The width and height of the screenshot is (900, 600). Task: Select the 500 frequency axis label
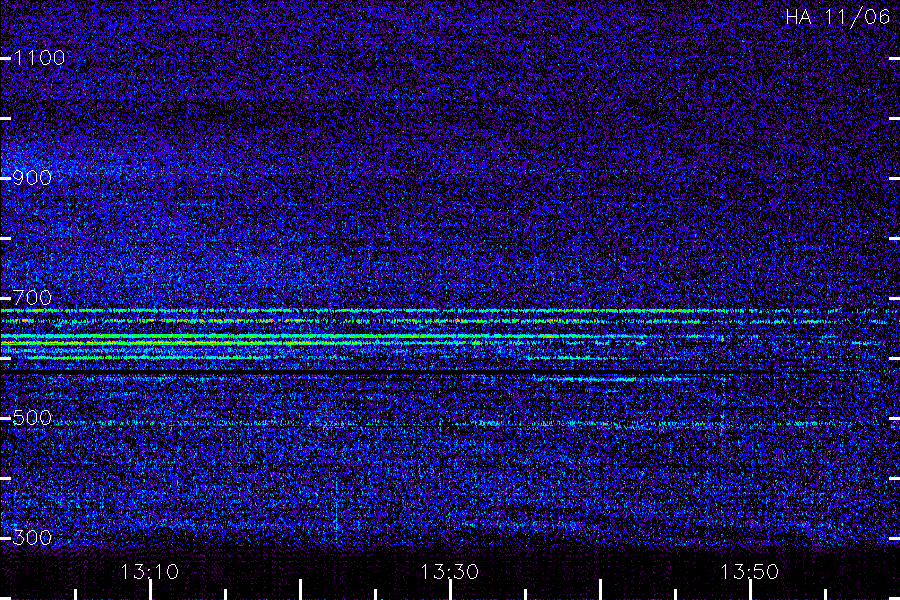[32, 417]
